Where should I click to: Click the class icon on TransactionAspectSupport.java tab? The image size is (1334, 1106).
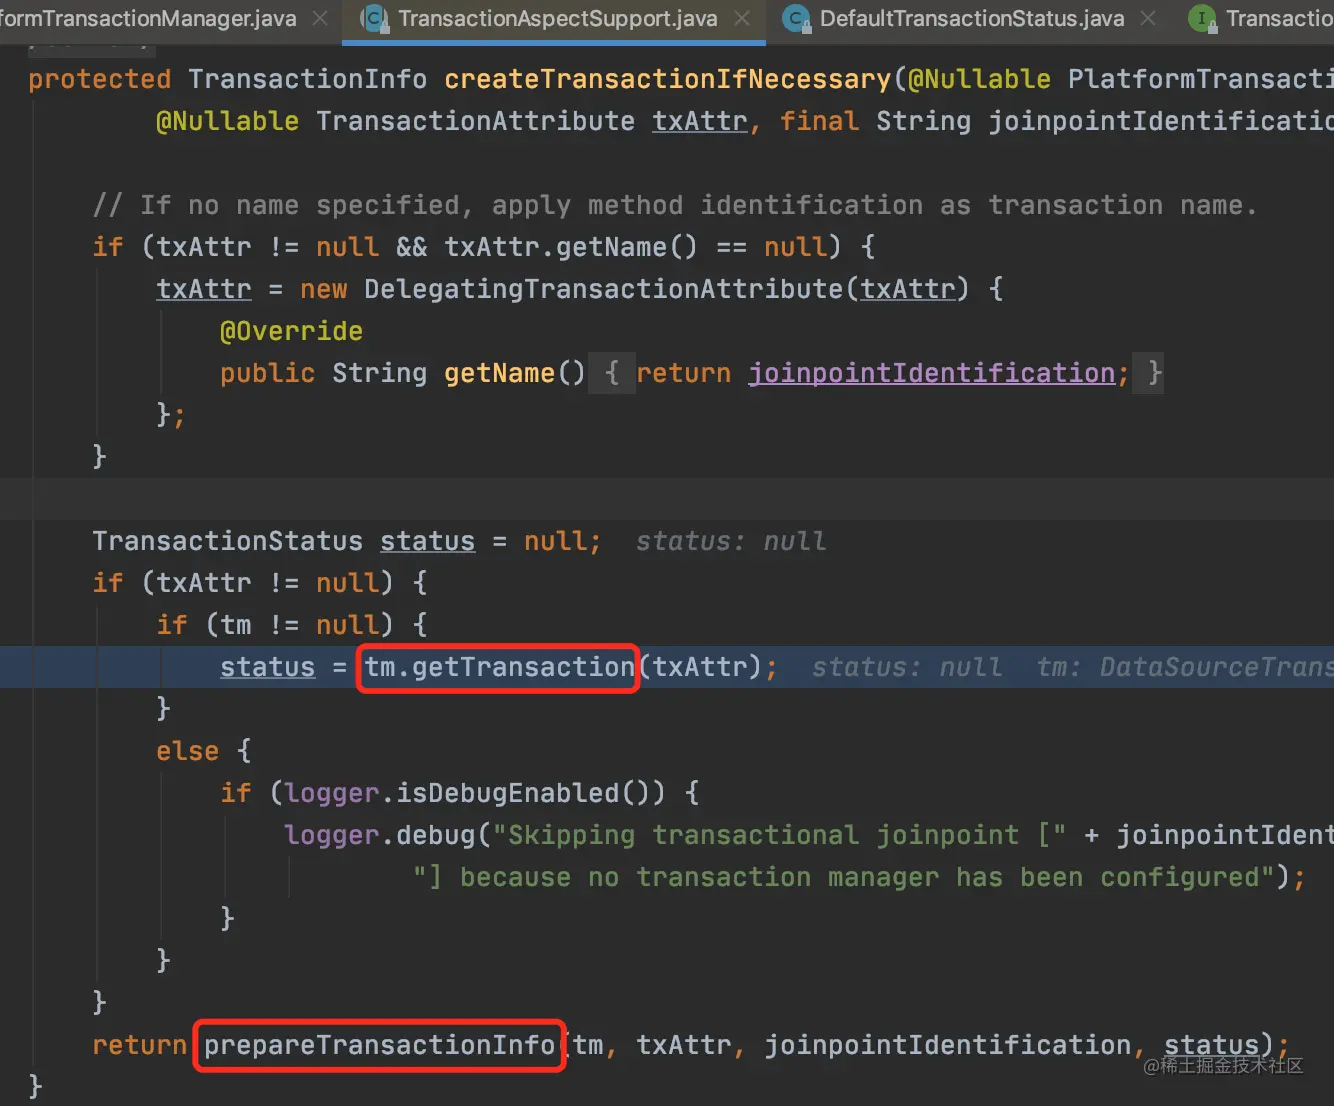[x=376, y=19]
